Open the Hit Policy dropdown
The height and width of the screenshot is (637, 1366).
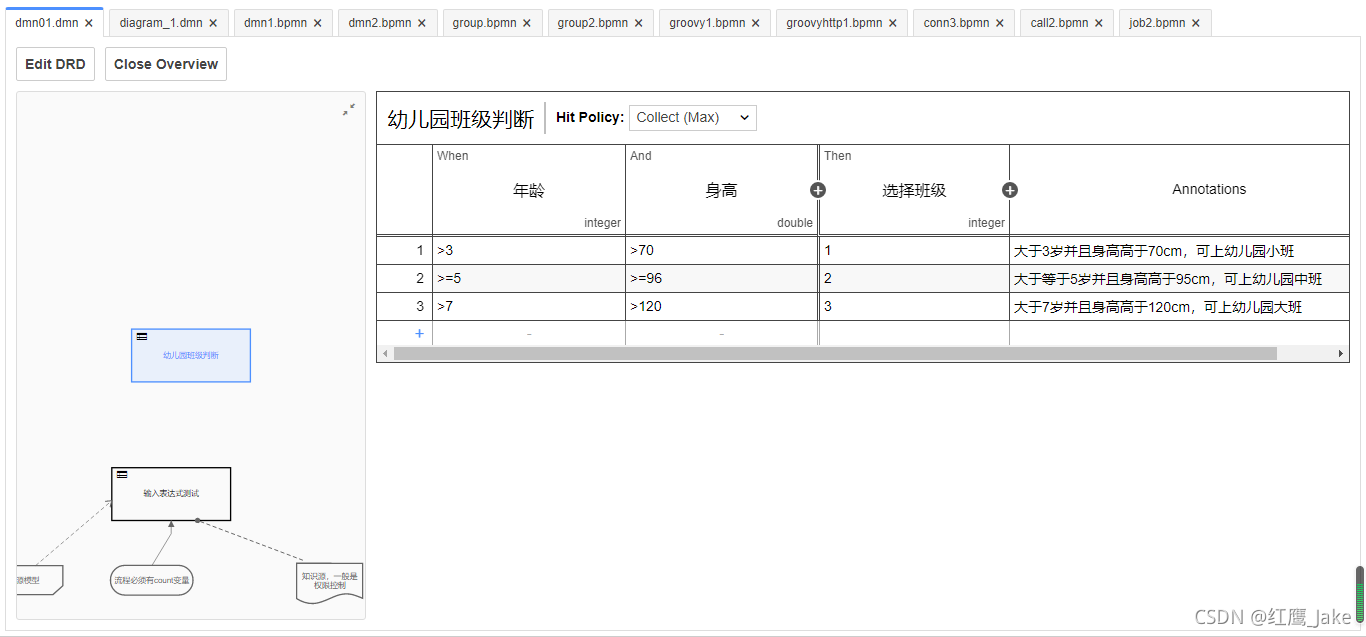tap(692, 118)
